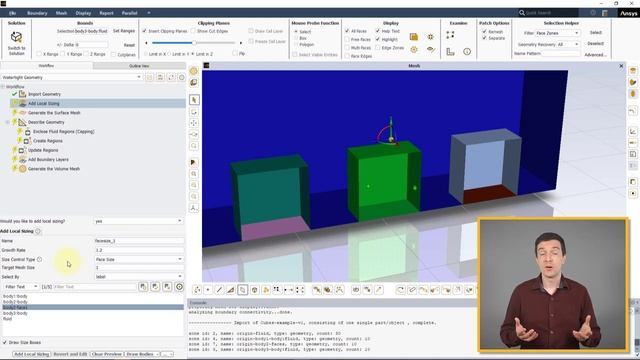This screenshot has height=360, width=640.
Task: Switch to the Outline View tab
Action: click(139, 66)
